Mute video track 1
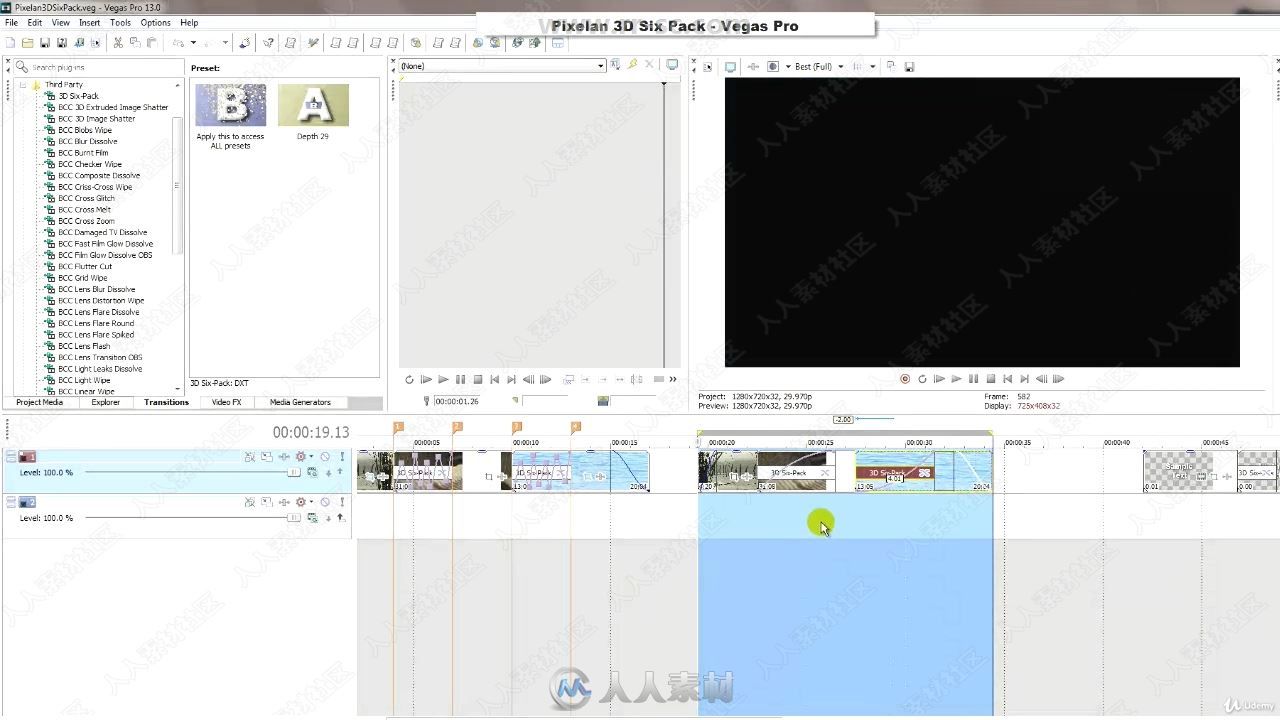Viewport: 1280px width, 720px height. tap(325, 457)
